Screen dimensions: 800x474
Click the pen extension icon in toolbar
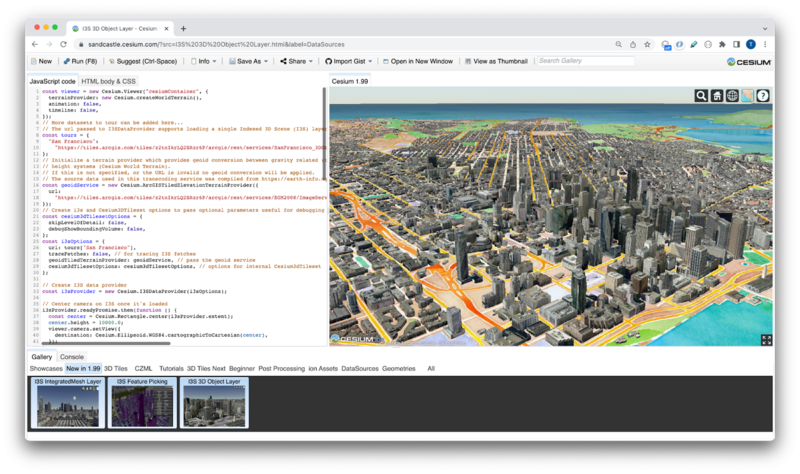tap(693, 44)
